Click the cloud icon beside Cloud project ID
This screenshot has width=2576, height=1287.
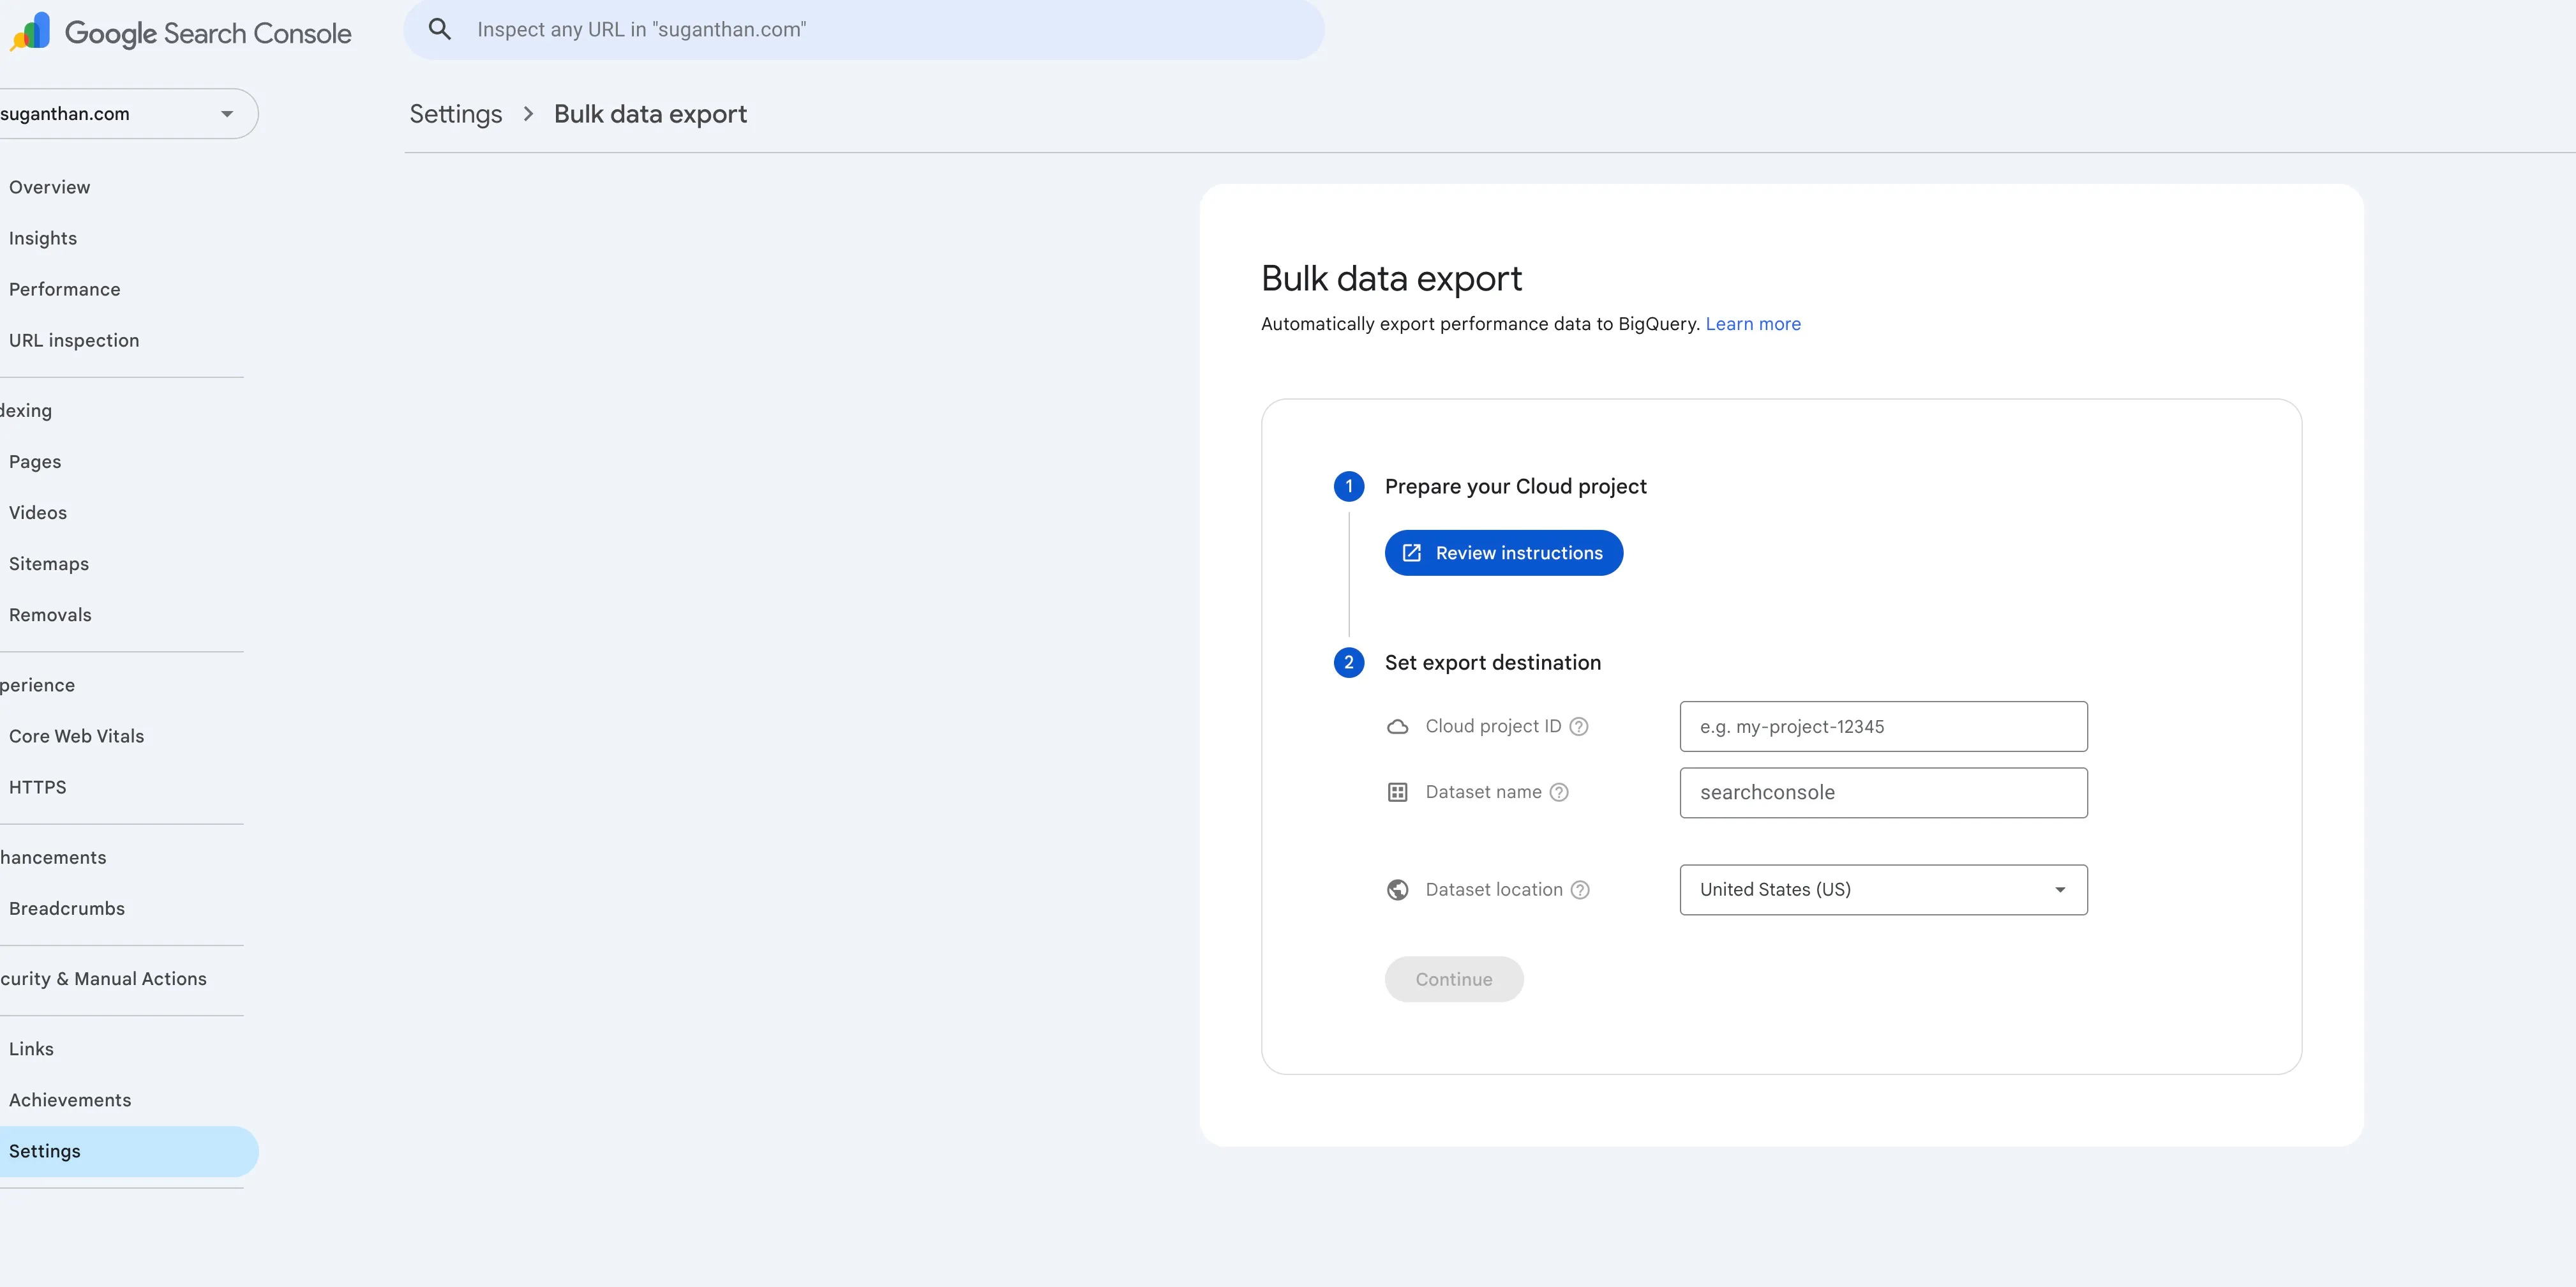[1398, 726]
